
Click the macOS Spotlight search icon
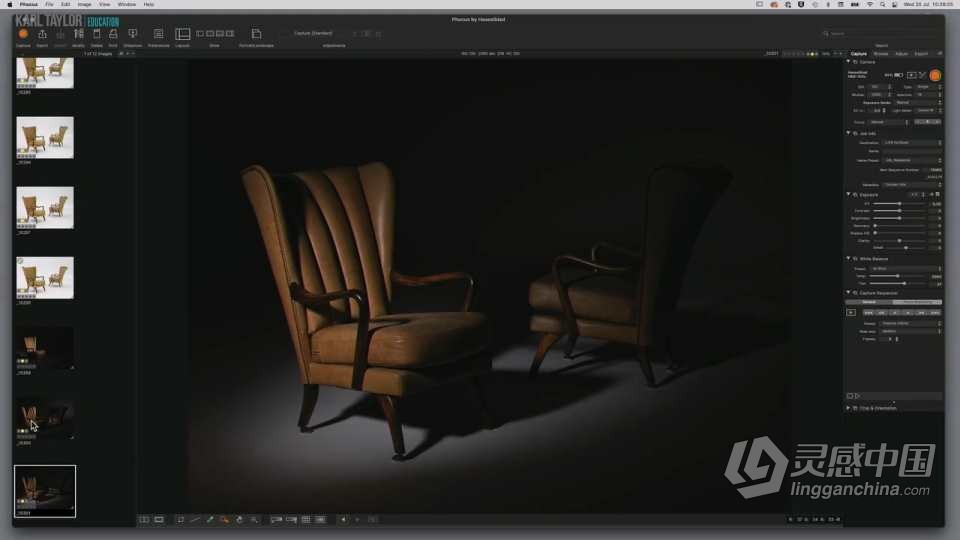(882, 4)
